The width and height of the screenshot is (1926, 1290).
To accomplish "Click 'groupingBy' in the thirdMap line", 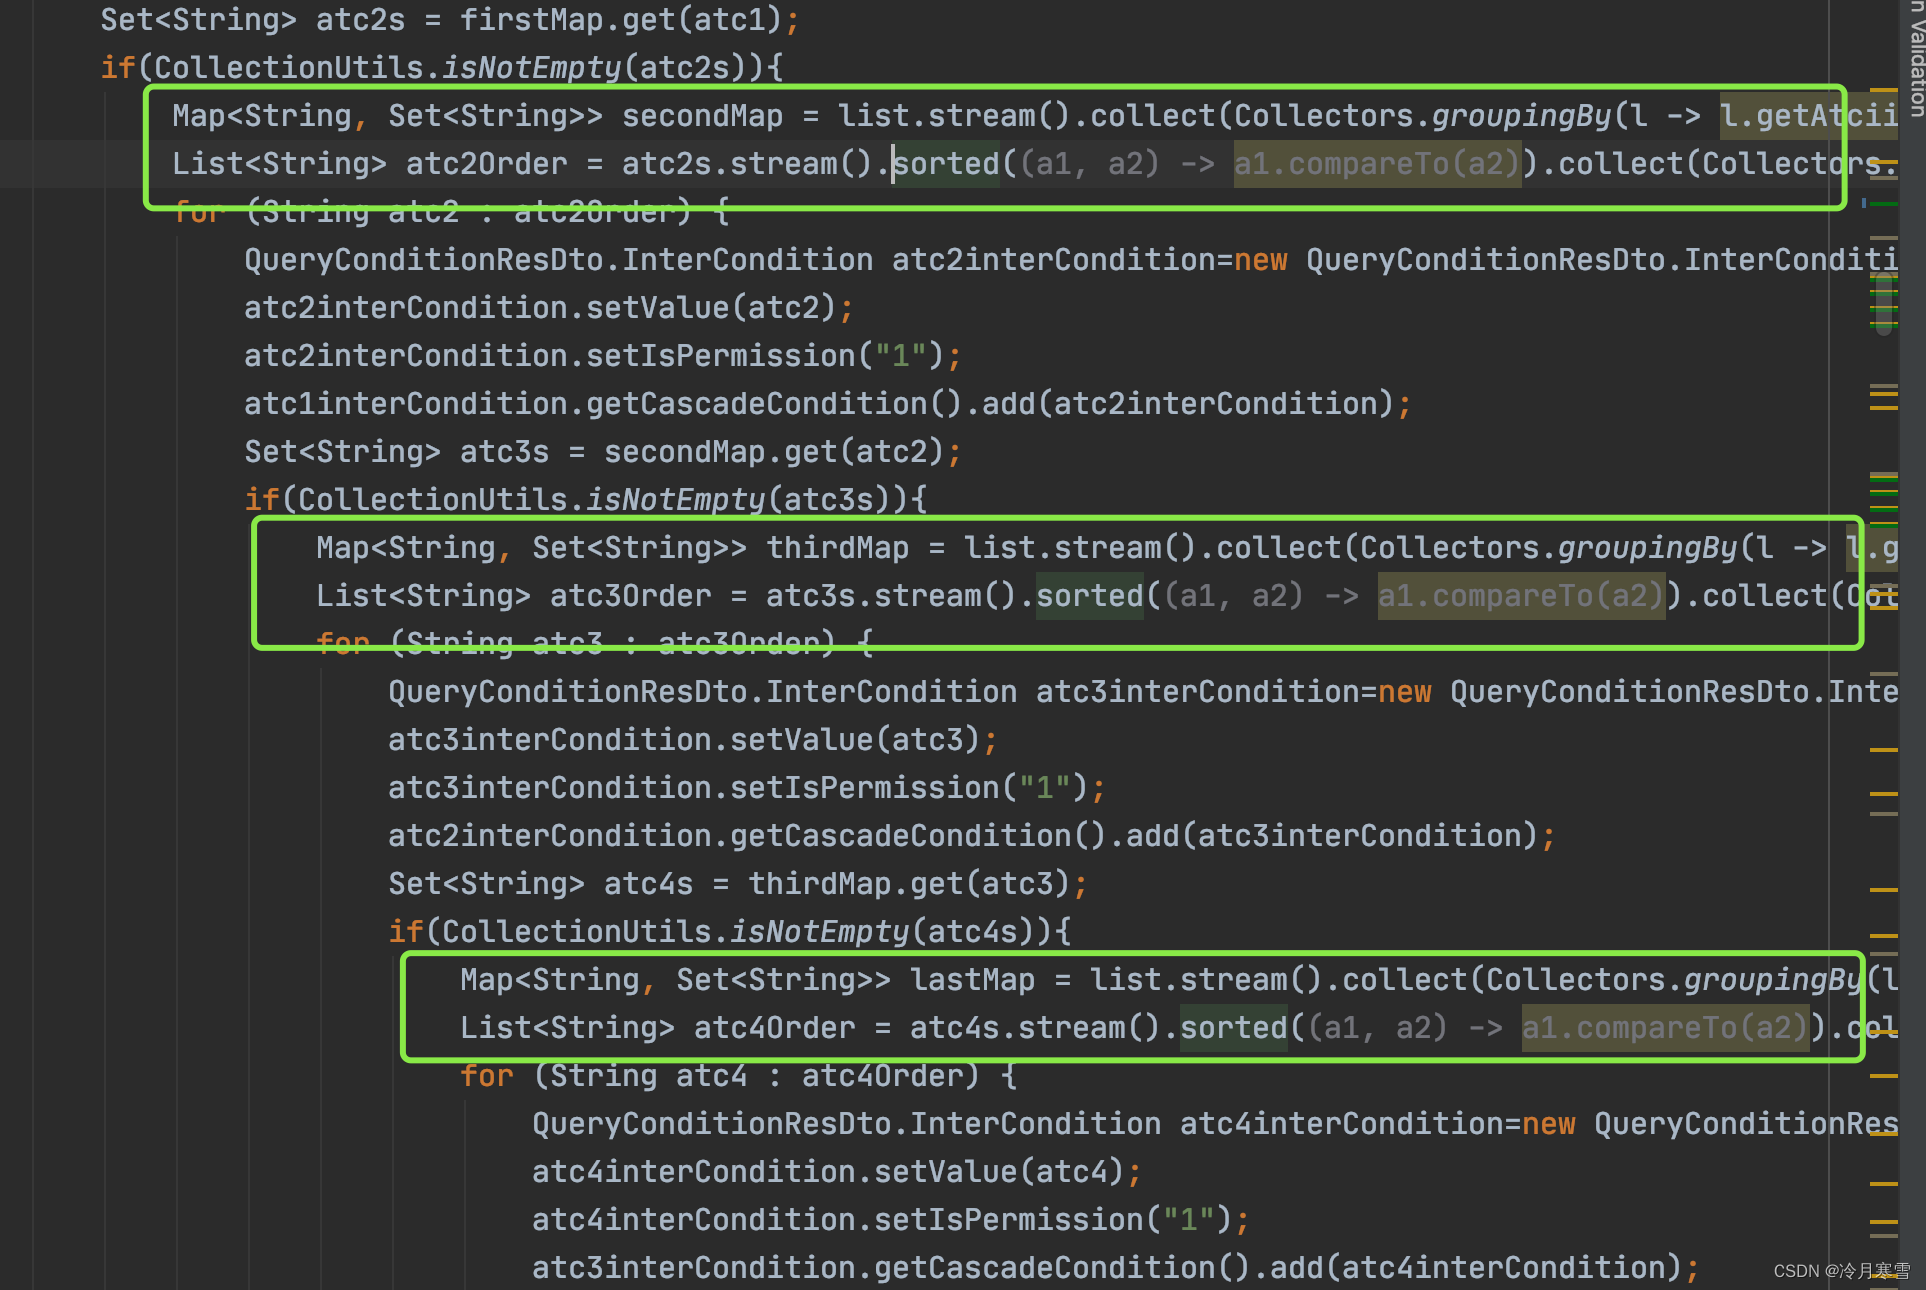I will click(1647, 548).
